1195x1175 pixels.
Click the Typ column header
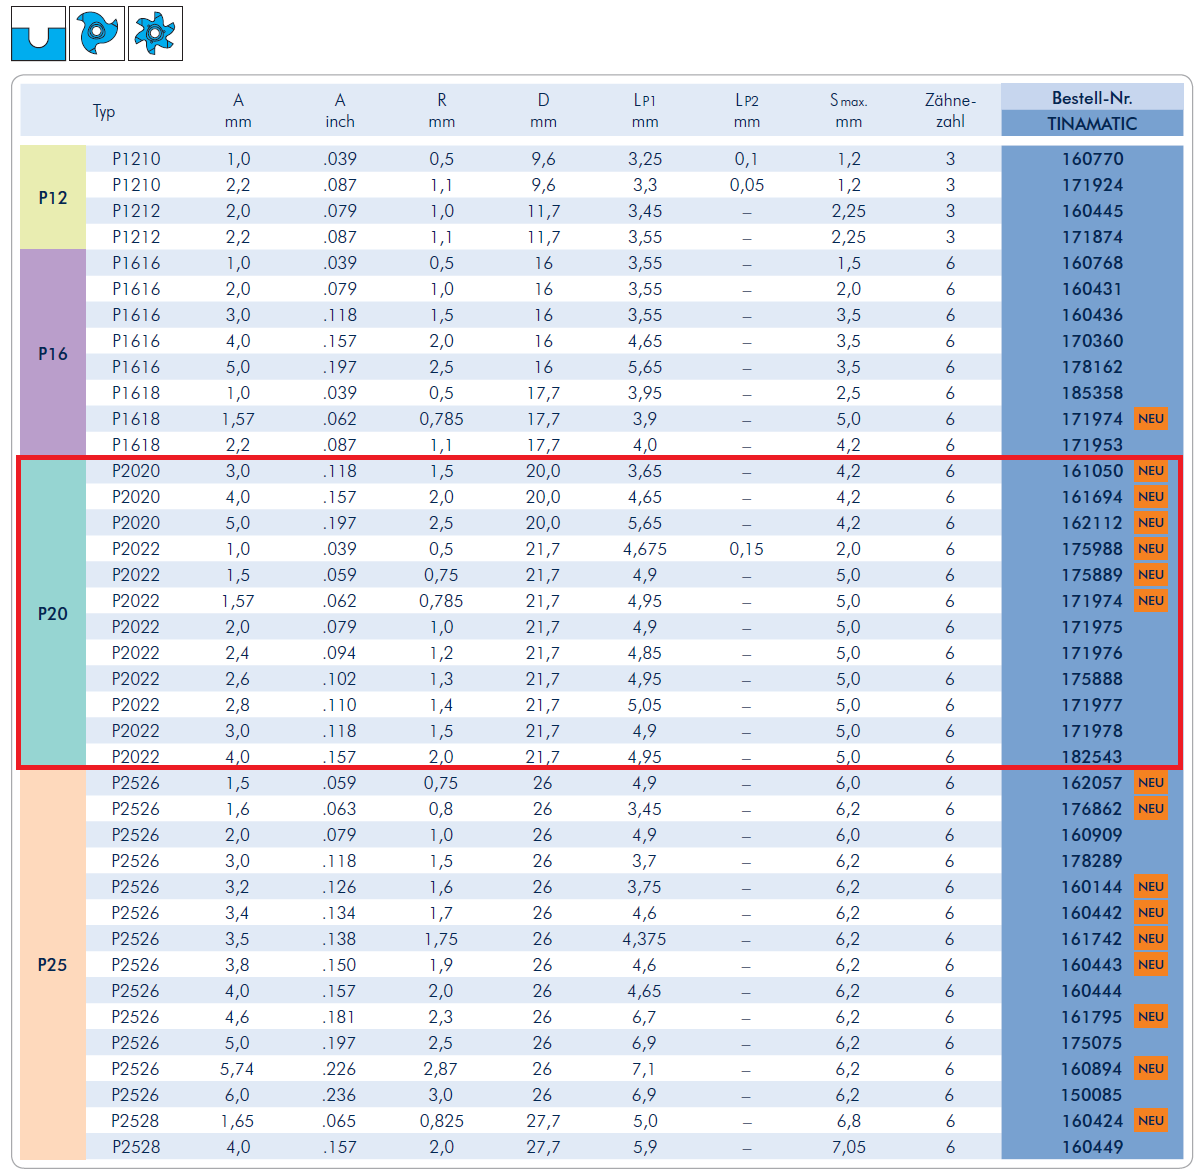(x=104, y=111)
